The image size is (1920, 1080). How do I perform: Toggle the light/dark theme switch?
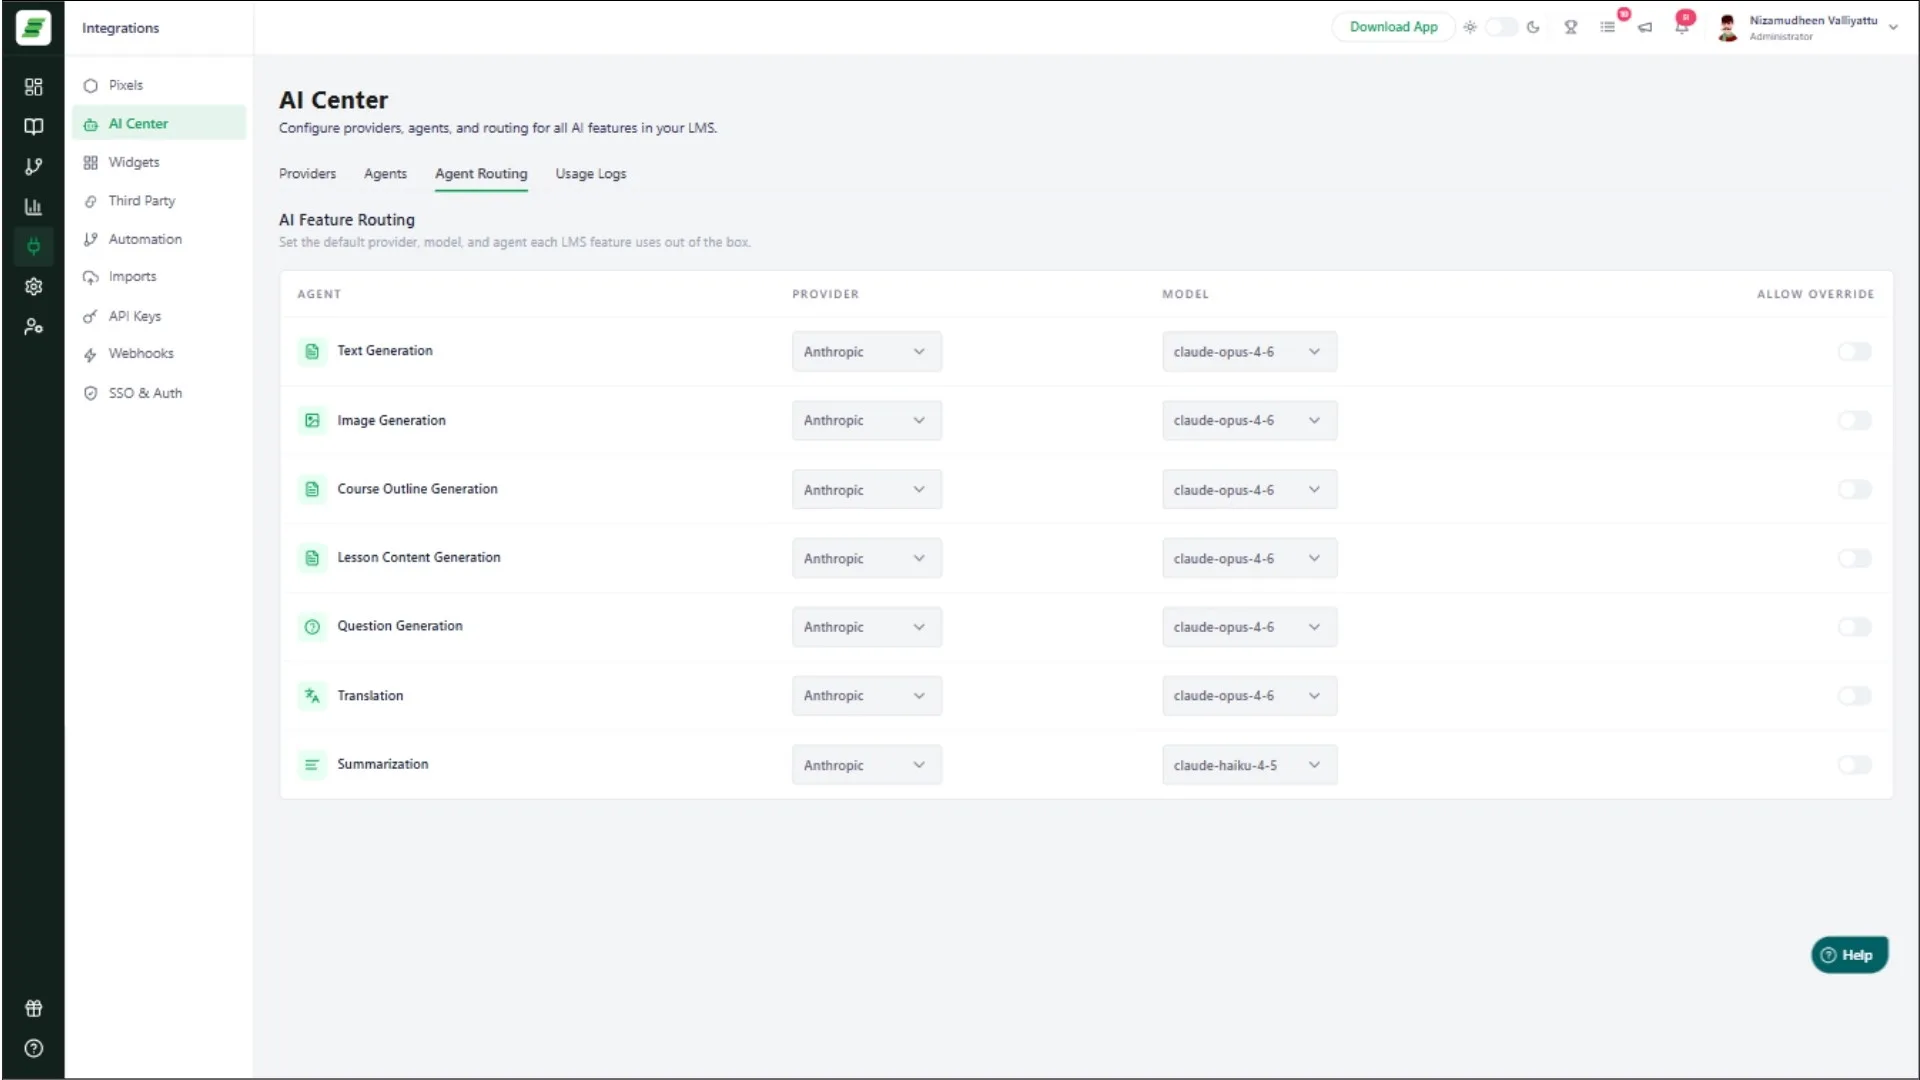click(x=1501, y=27)
